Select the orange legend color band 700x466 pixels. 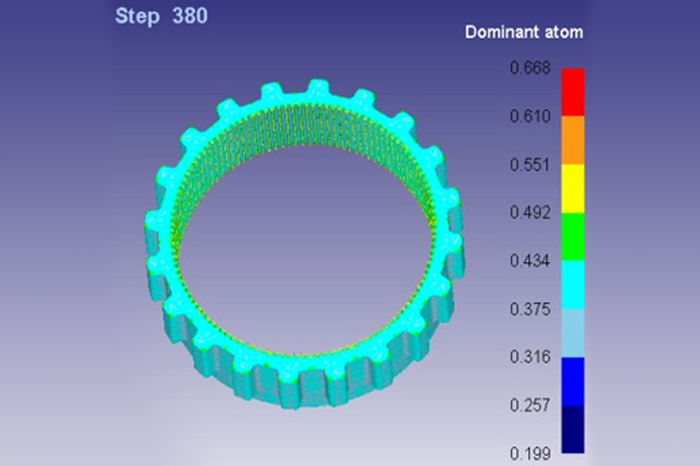(572, 140)
